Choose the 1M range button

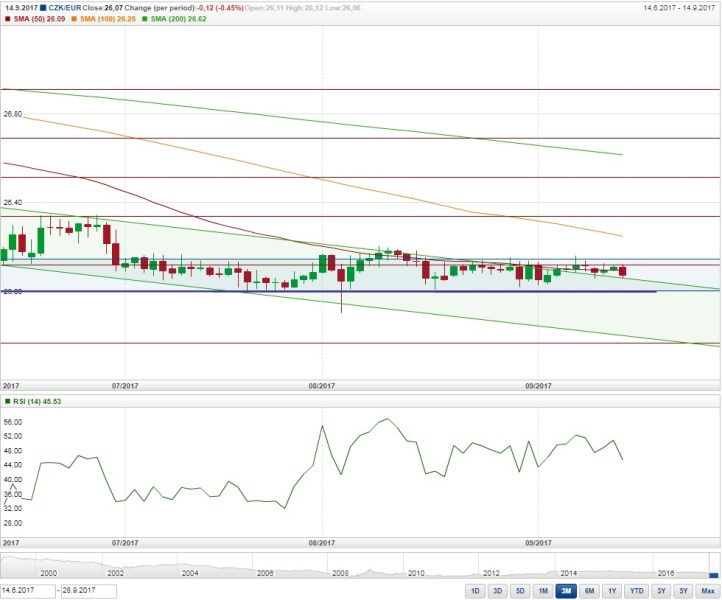point(541,591)
